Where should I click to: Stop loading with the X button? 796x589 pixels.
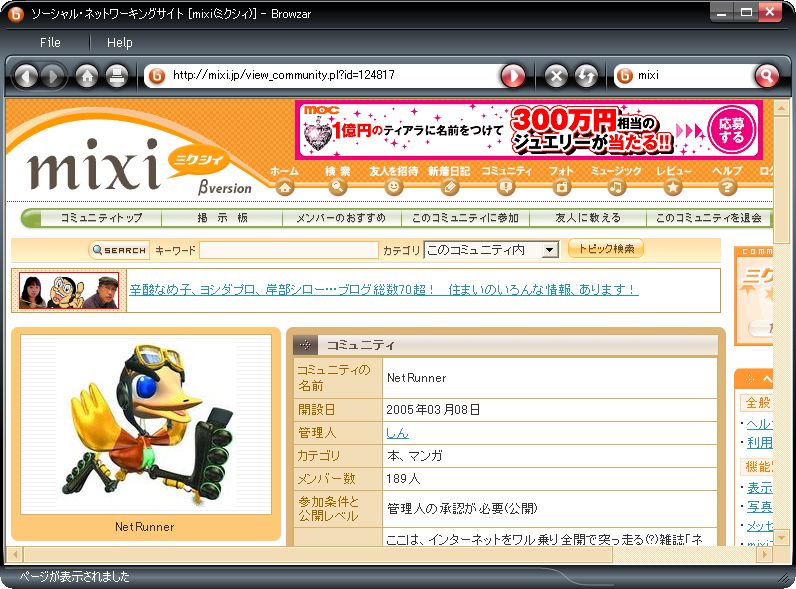pos(556,77)
